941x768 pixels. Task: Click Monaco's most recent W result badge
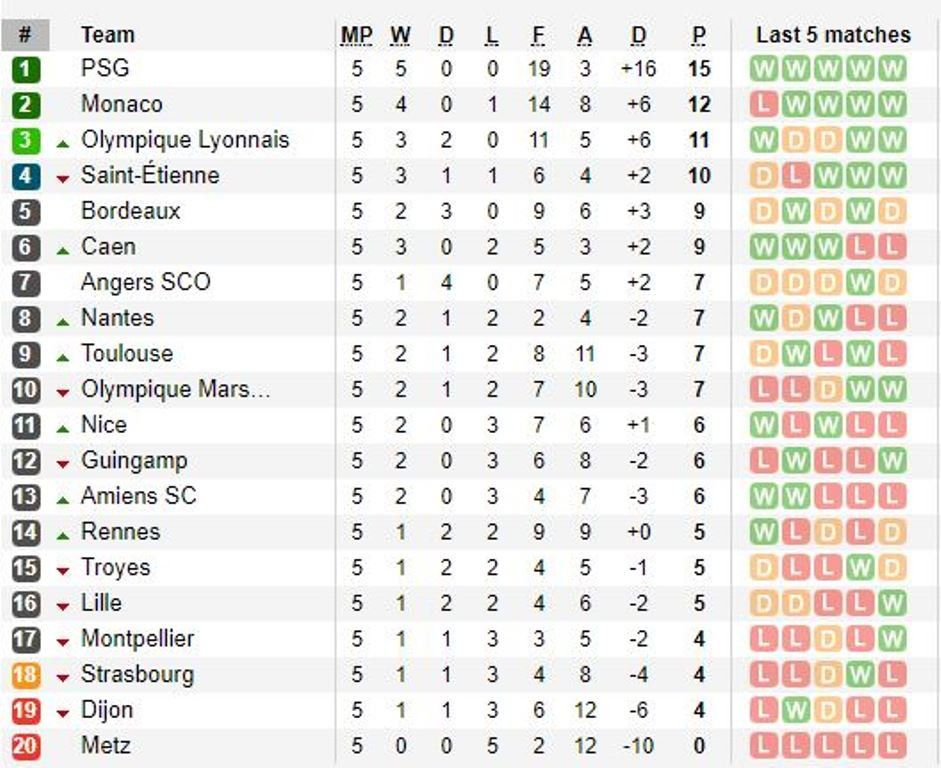[892, 105]
